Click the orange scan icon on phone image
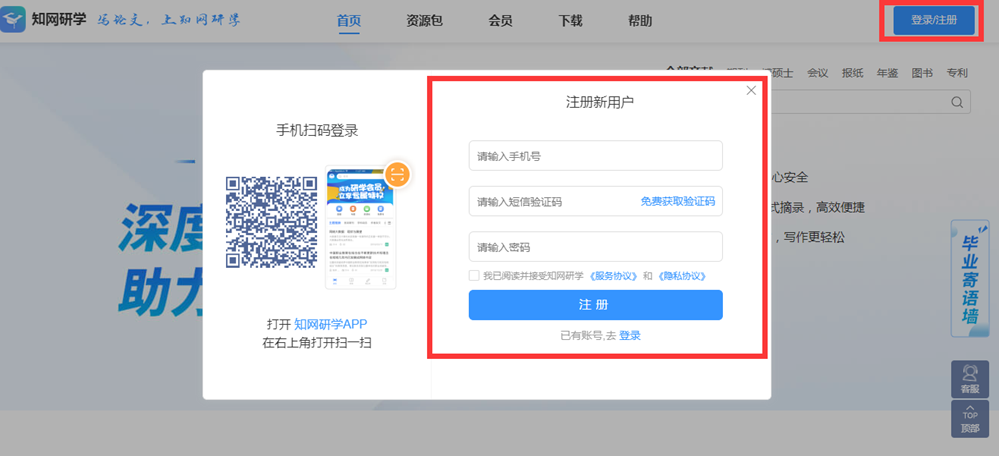999x456 pixels. [398, 175]
